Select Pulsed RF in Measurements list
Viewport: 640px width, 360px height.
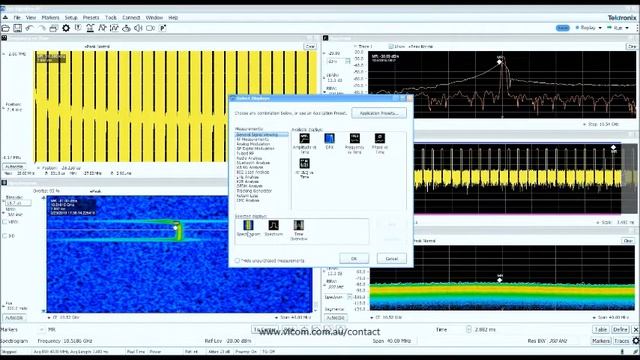point(245,153)
